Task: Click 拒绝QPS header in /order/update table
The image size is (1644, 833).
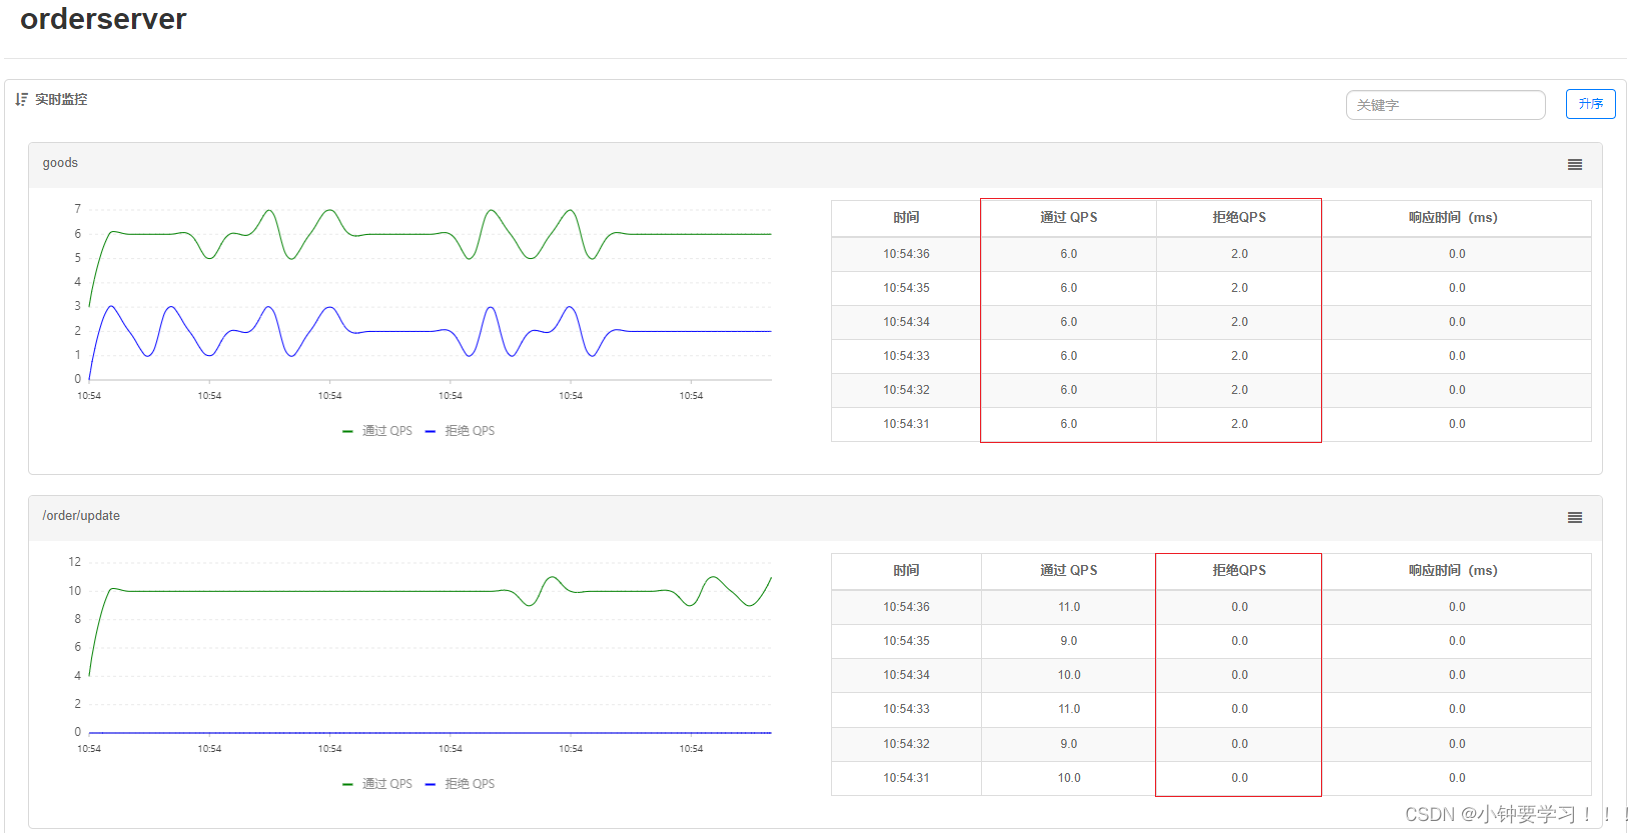Action: point(1239,570)
